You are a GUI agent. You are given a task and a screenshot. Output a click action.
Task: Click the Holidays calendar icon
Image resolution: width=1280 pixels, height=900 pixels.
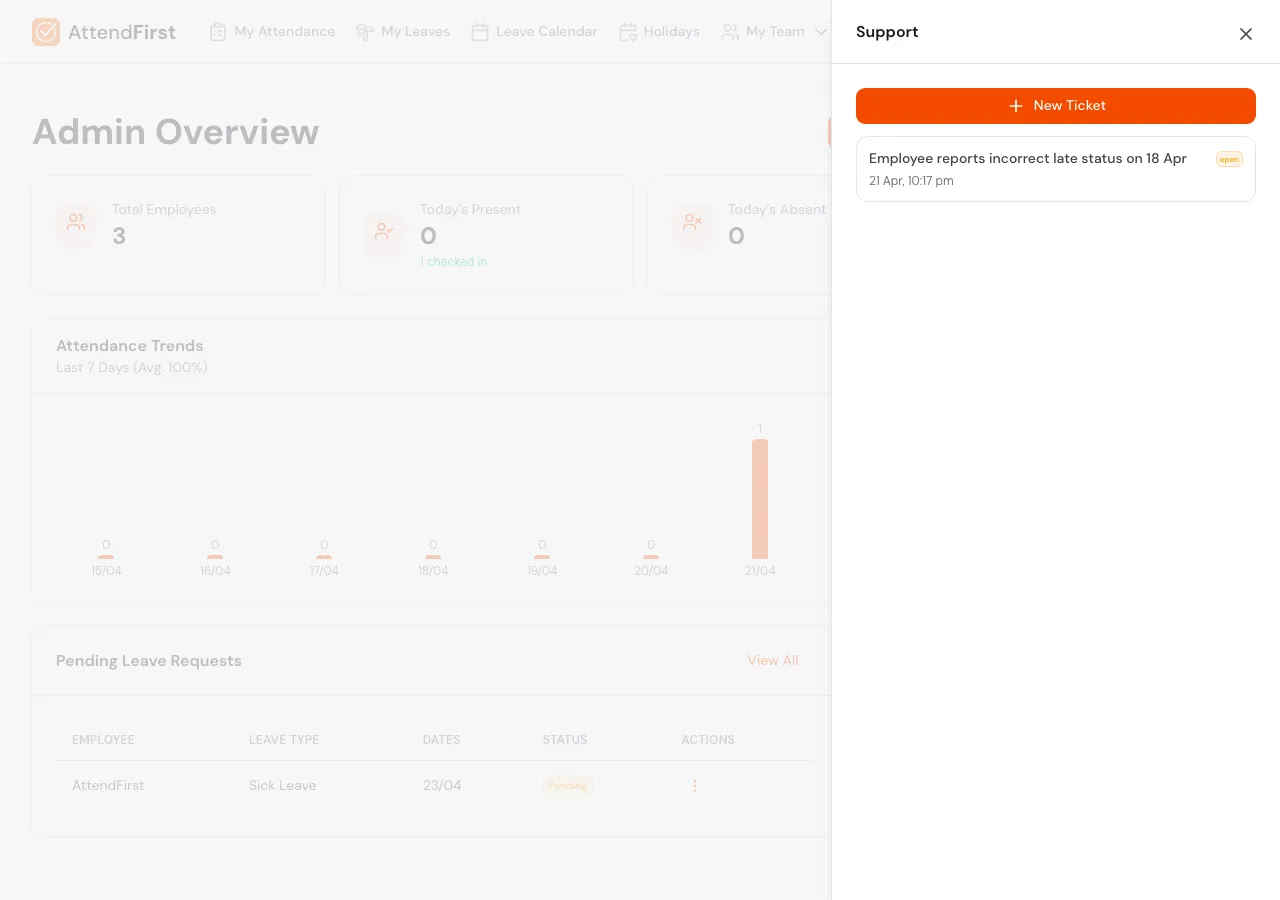[628, 31]
